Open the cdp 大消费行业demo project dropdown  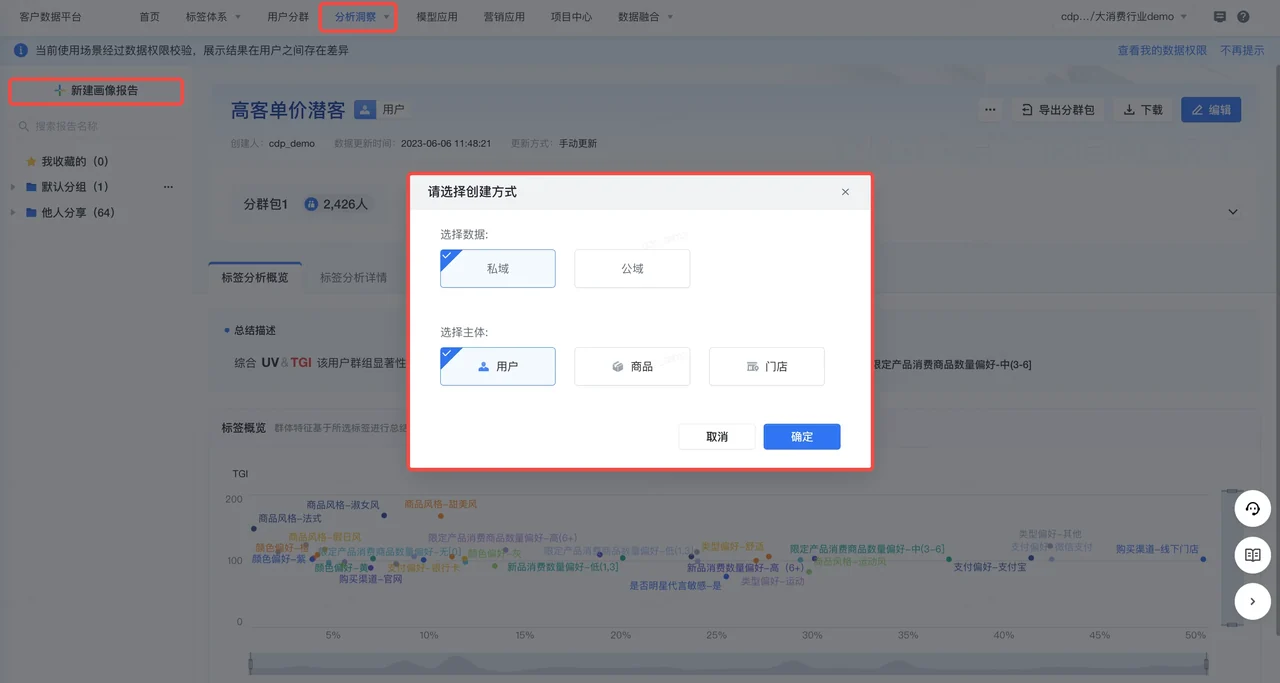click(x=1124, y=17)
